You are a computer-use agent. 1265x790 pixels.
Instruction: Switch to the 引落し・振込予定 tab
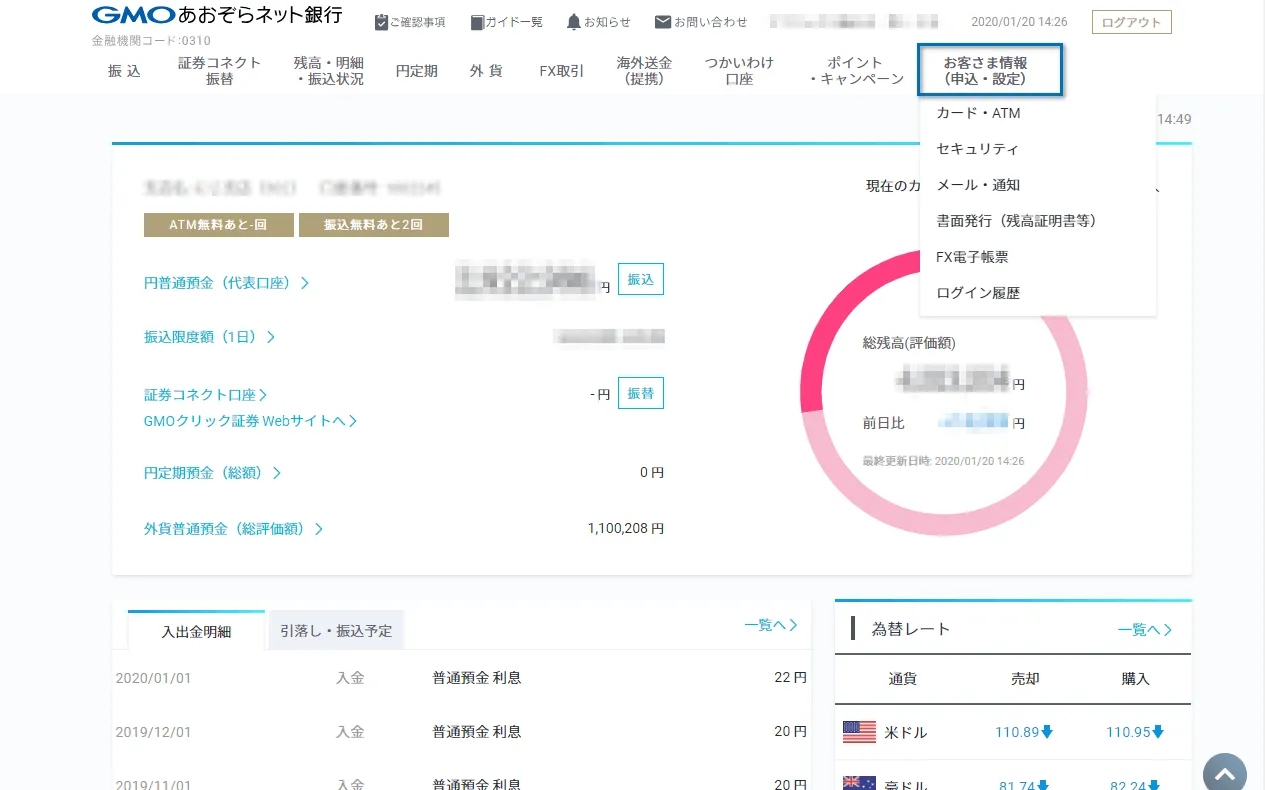(335, 630)
